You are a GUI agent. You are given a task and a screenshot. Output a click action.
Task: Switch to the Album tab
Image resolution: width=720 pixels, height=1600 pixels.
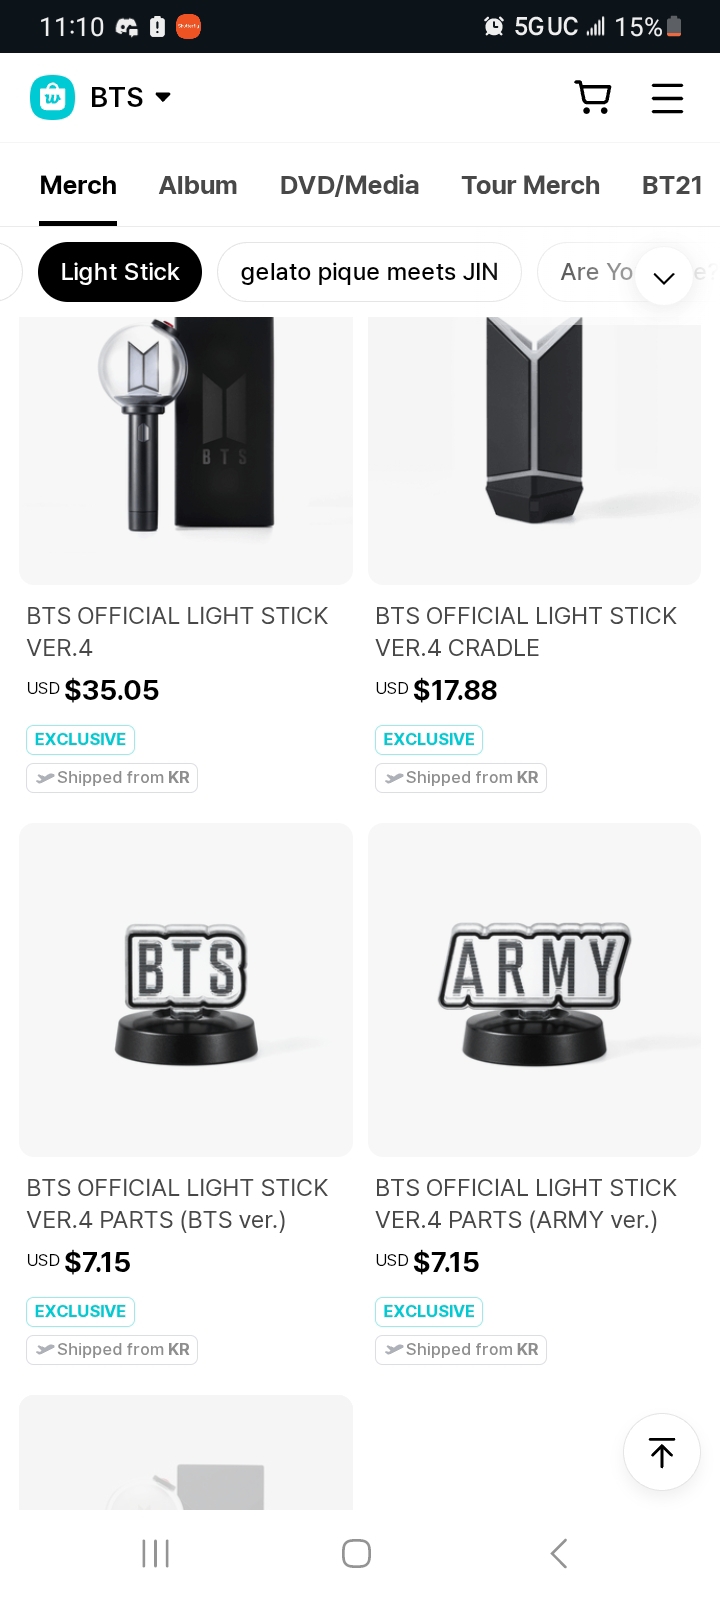pos(198,185)
